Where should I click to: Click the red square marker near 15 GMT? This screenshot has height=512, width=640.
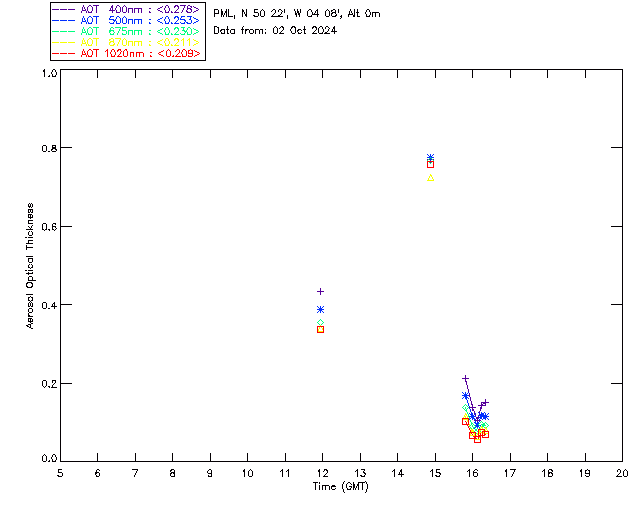430,165
